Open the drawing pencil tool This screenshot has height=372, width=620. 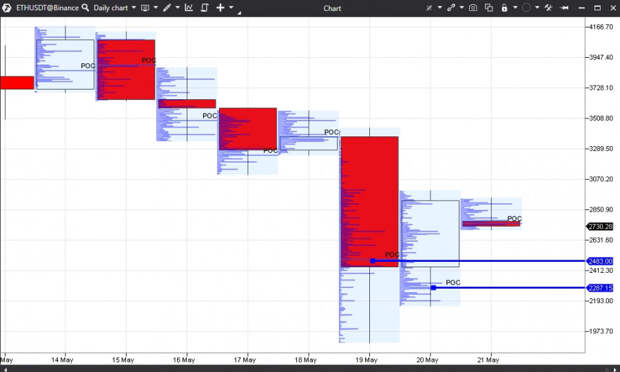pyautogui.click(x=167, y=8)
